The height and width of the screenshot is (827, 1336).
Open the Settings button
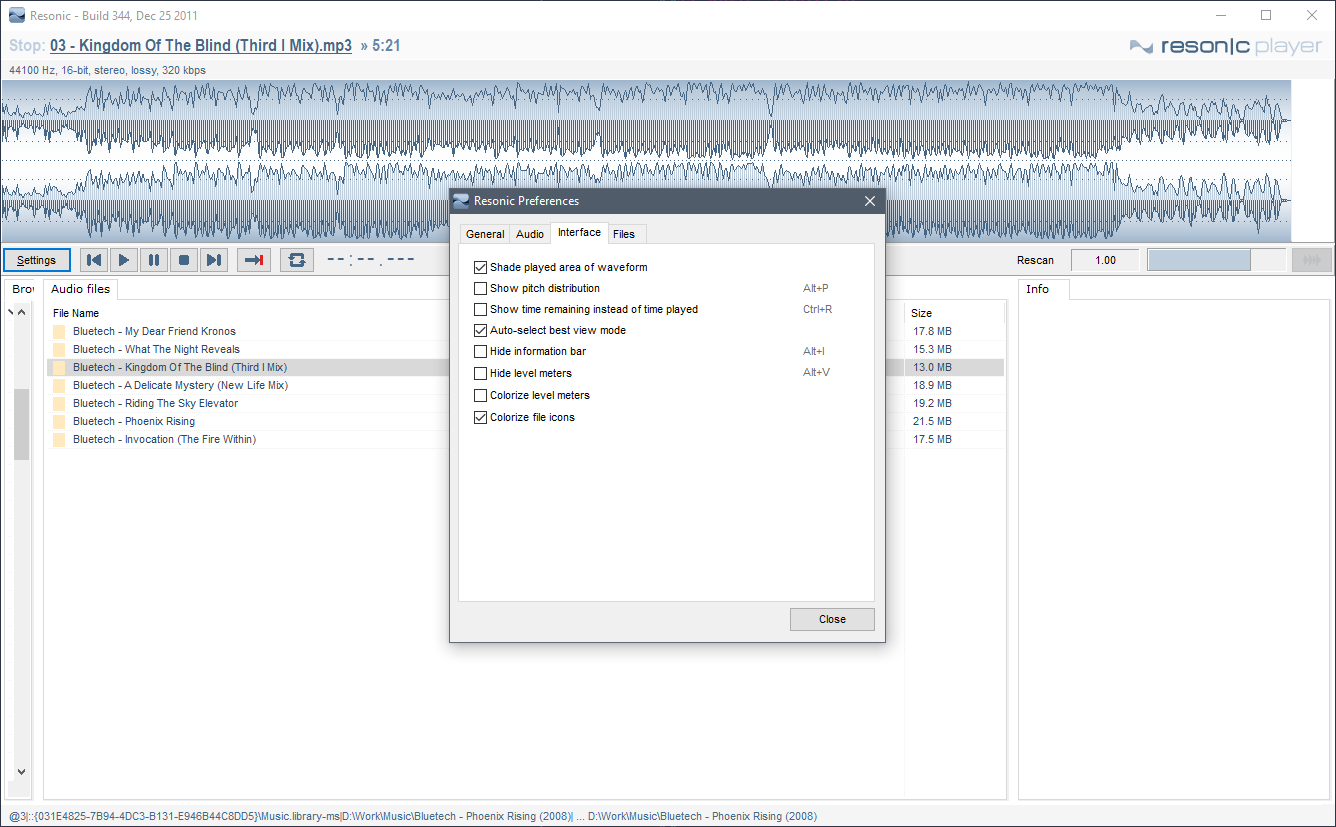coord(37,260)
